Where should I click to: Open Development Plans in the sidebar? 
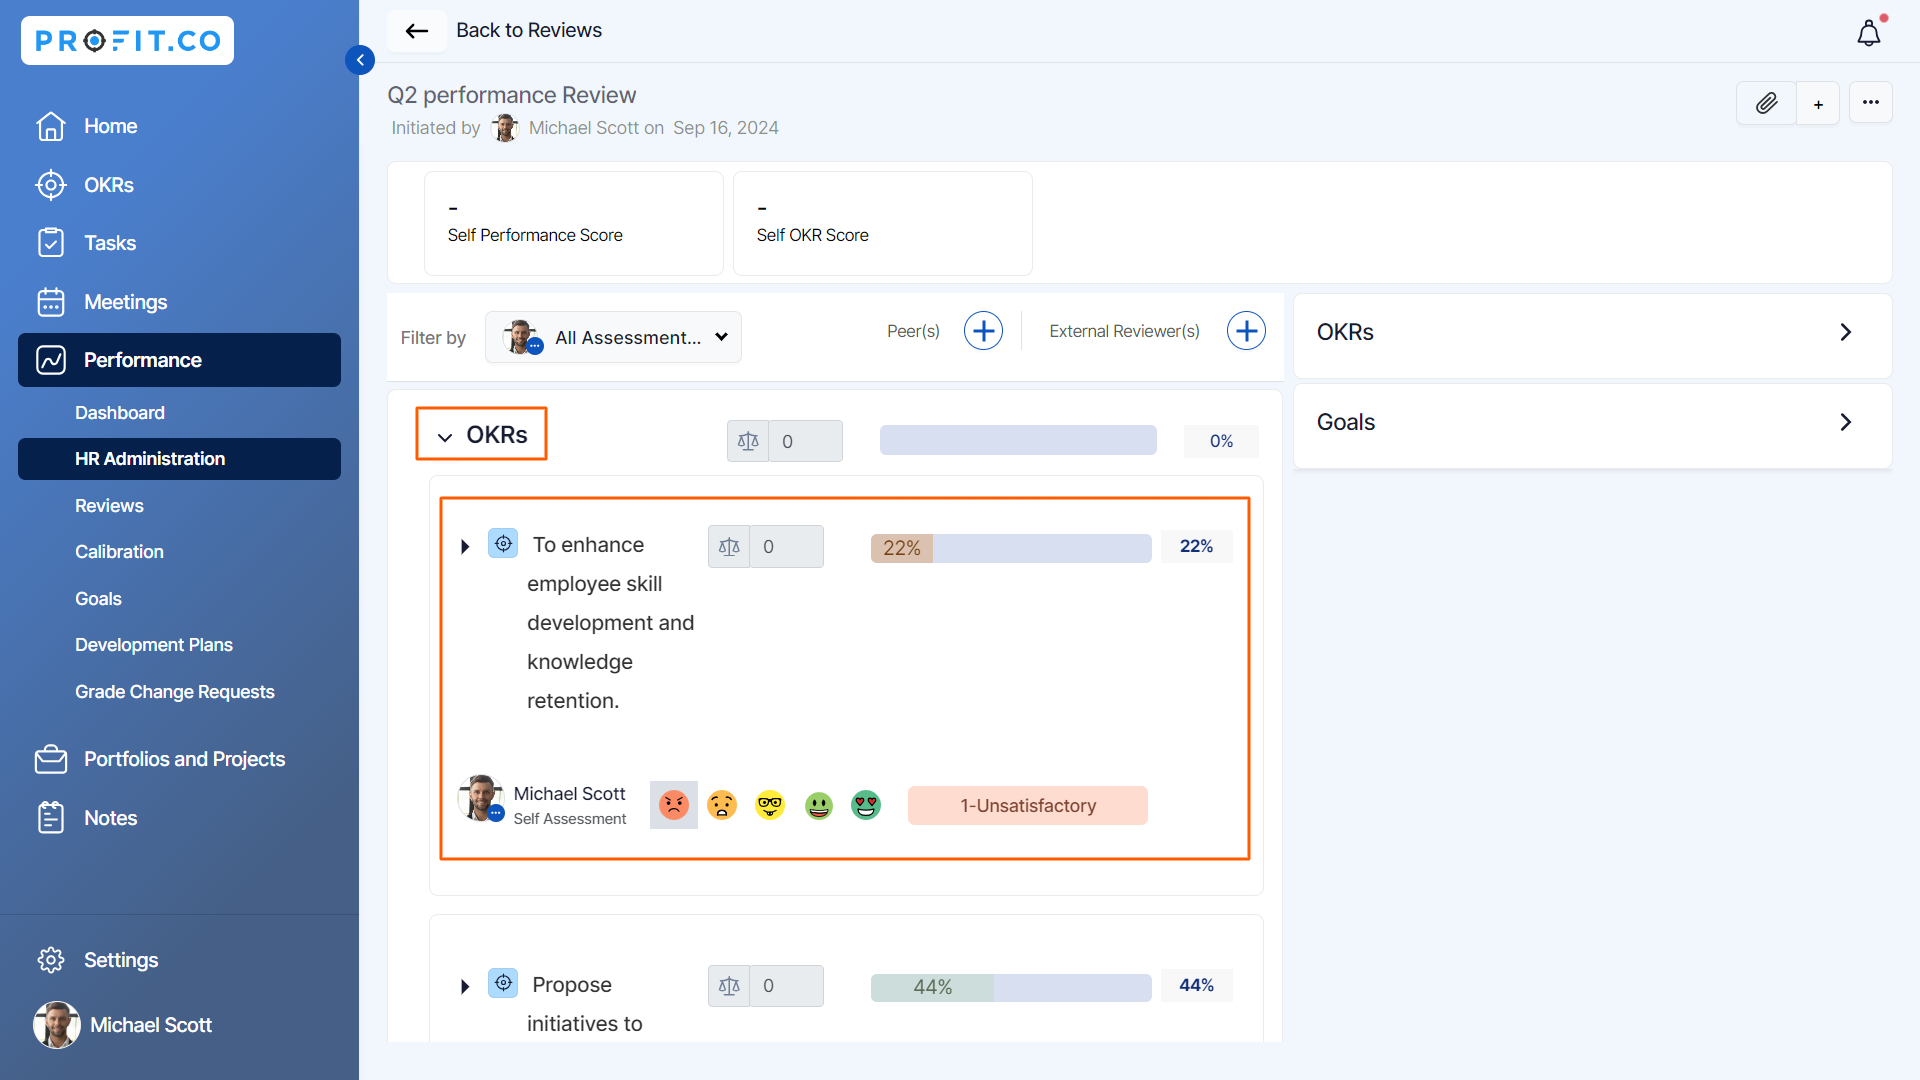153,645
